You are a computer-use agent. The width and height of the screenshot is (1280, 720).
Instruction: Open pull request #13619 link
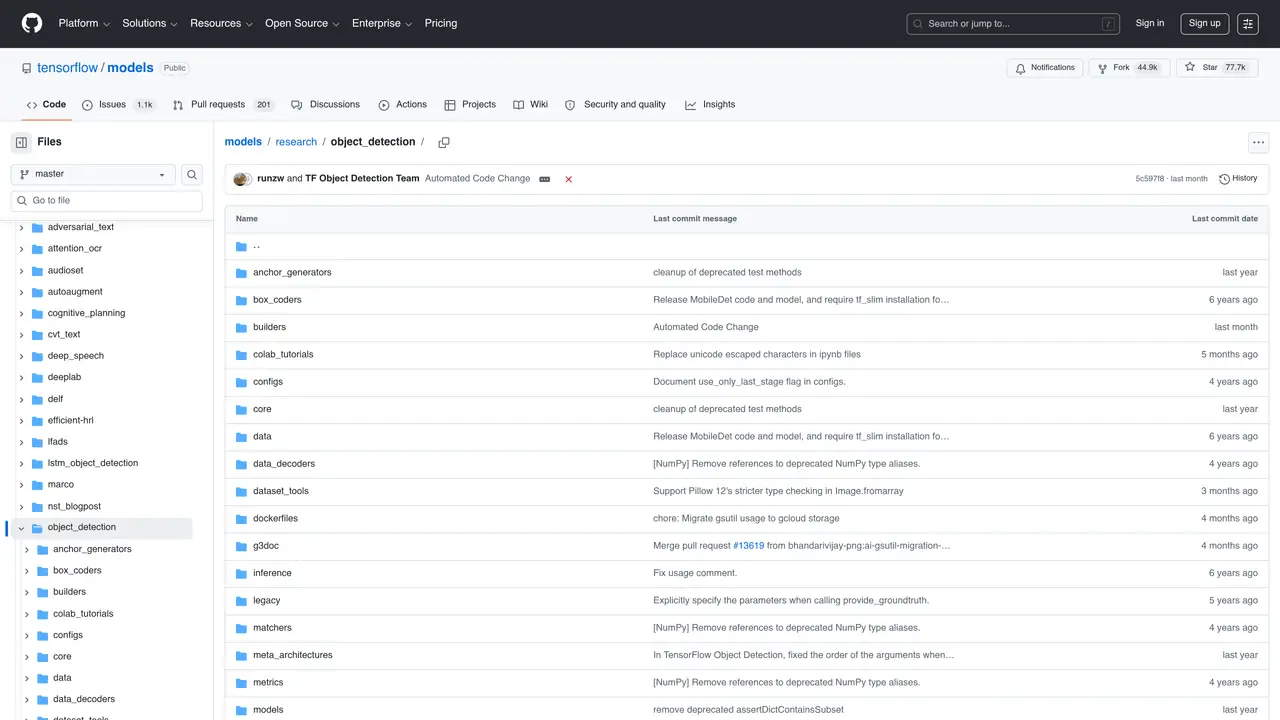[x=748, y=546]
